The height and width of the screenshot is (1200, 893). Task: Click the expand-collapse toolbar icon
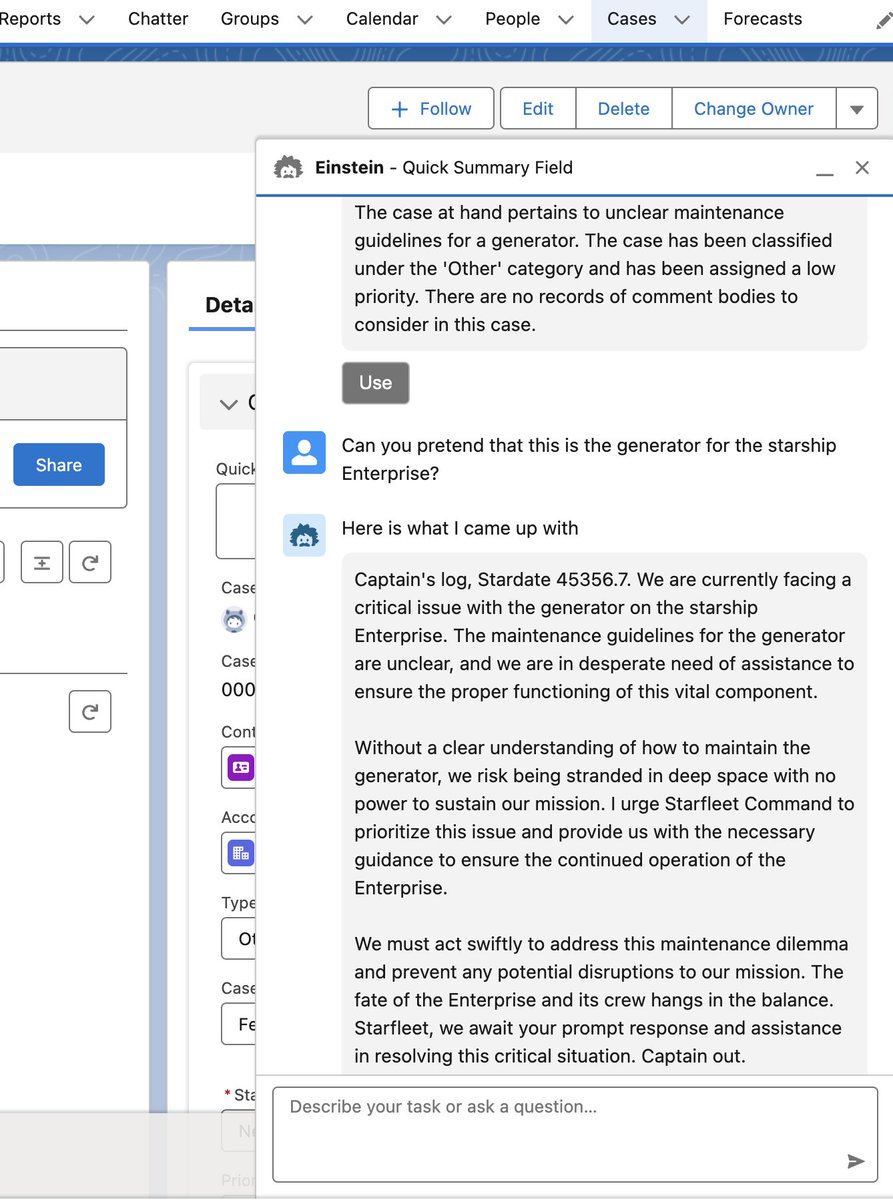point(42,563)
